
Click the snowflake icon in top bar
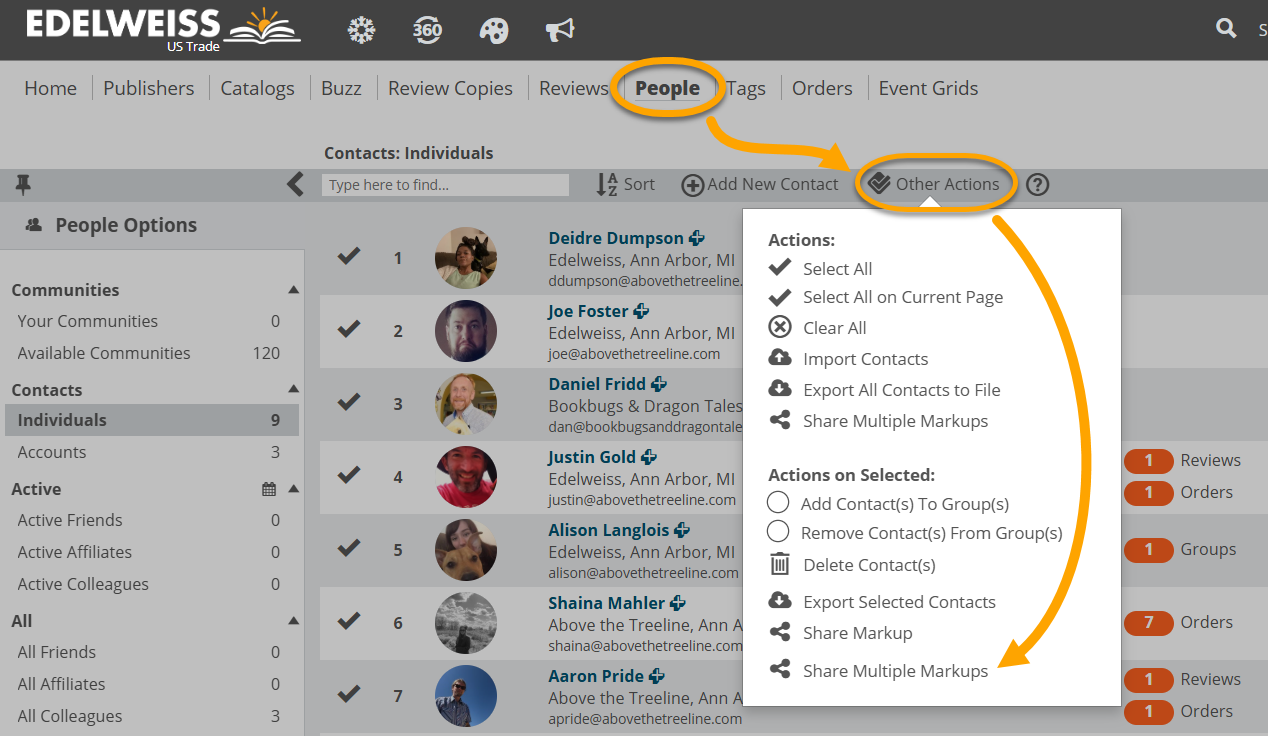point(361,30)
